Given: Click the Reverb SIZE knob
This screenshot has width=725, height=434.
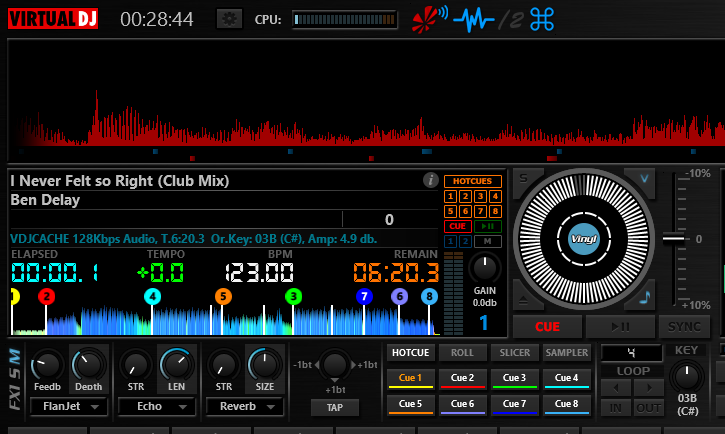Looking at the screenshot, I should click(x=264, y=366).
